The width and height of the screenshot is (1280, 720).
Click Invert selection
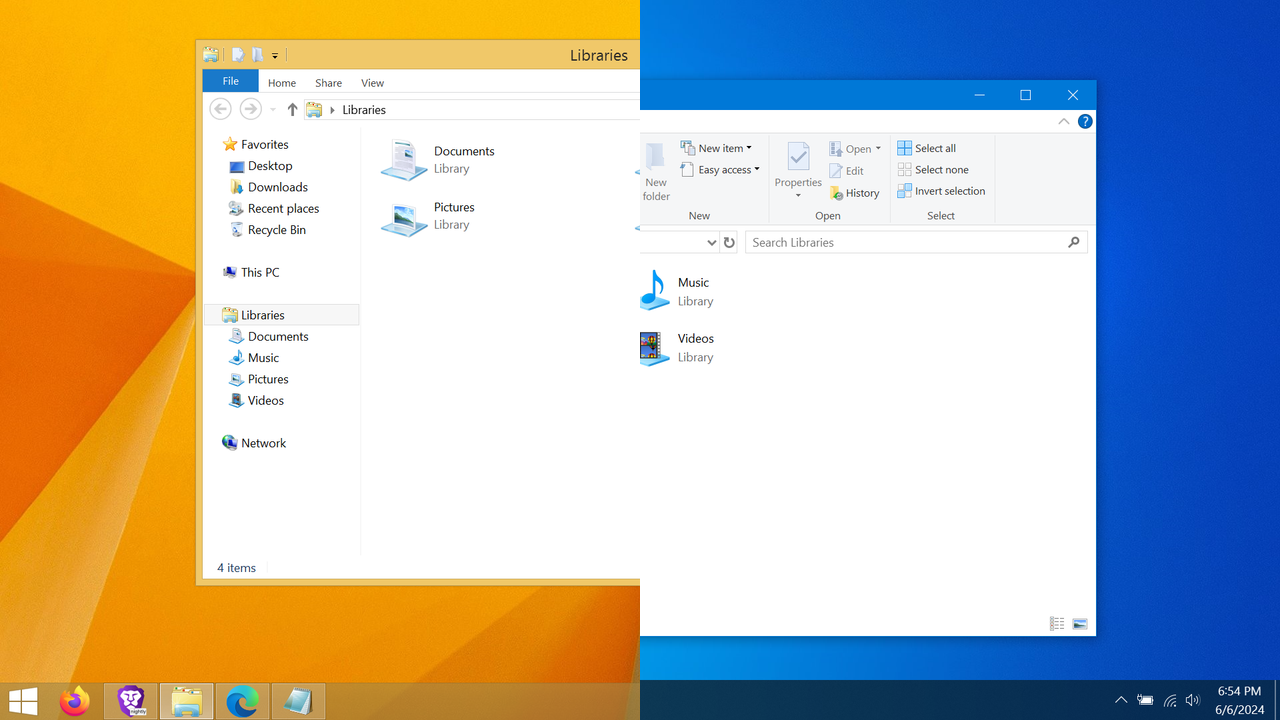pyautogui.click(x=943, y=191)
